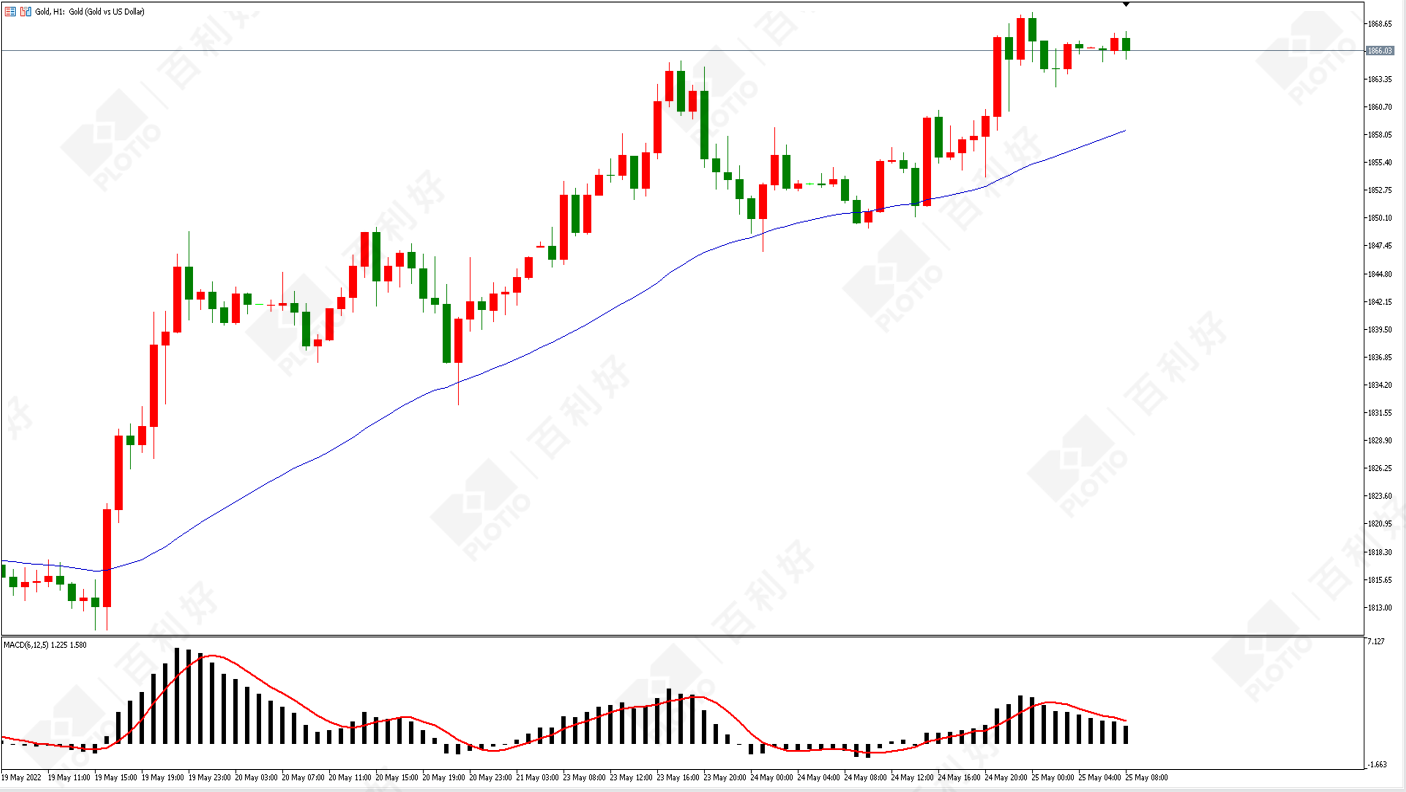
Task: Open the one-click trading panel icon
Action: (11, 11)
